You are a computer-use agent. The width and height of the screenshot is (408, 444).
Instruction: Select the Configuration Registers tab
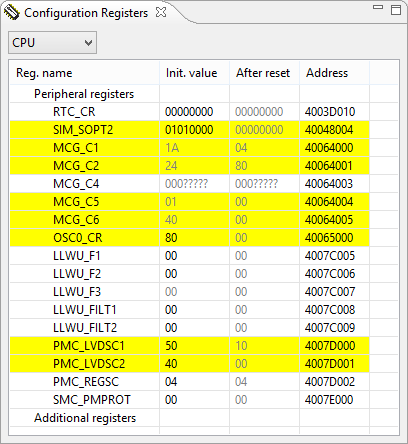click(x=86, y=13)
